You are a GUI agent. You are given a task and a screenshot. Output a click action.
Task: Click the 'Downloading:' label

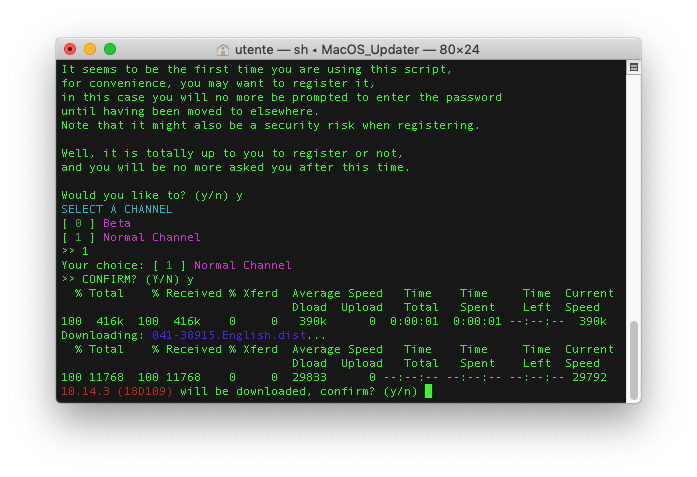[103, 335]
